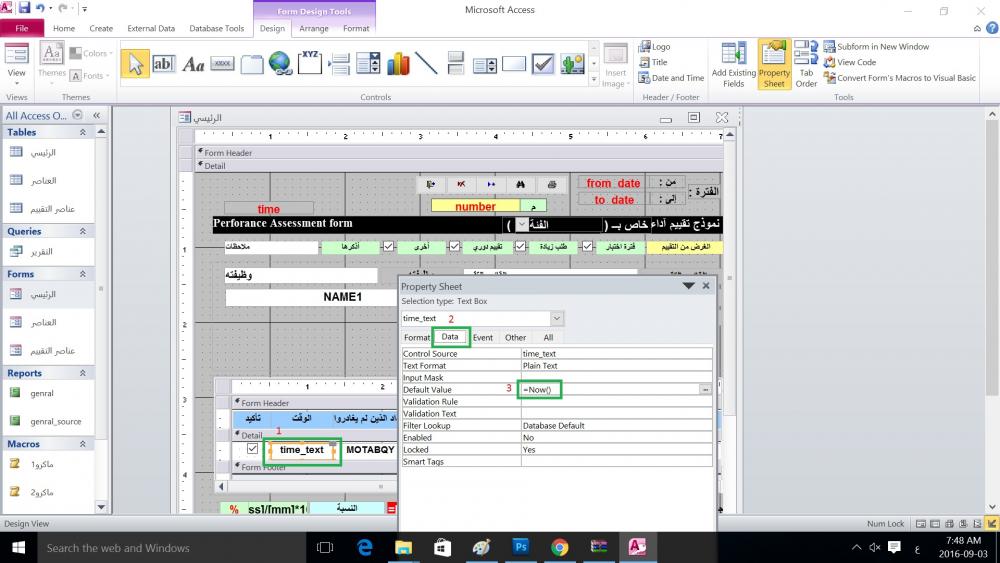Click the Windows search box
The width and height of the screenshot is (1000, 563).
coord(172,548)
